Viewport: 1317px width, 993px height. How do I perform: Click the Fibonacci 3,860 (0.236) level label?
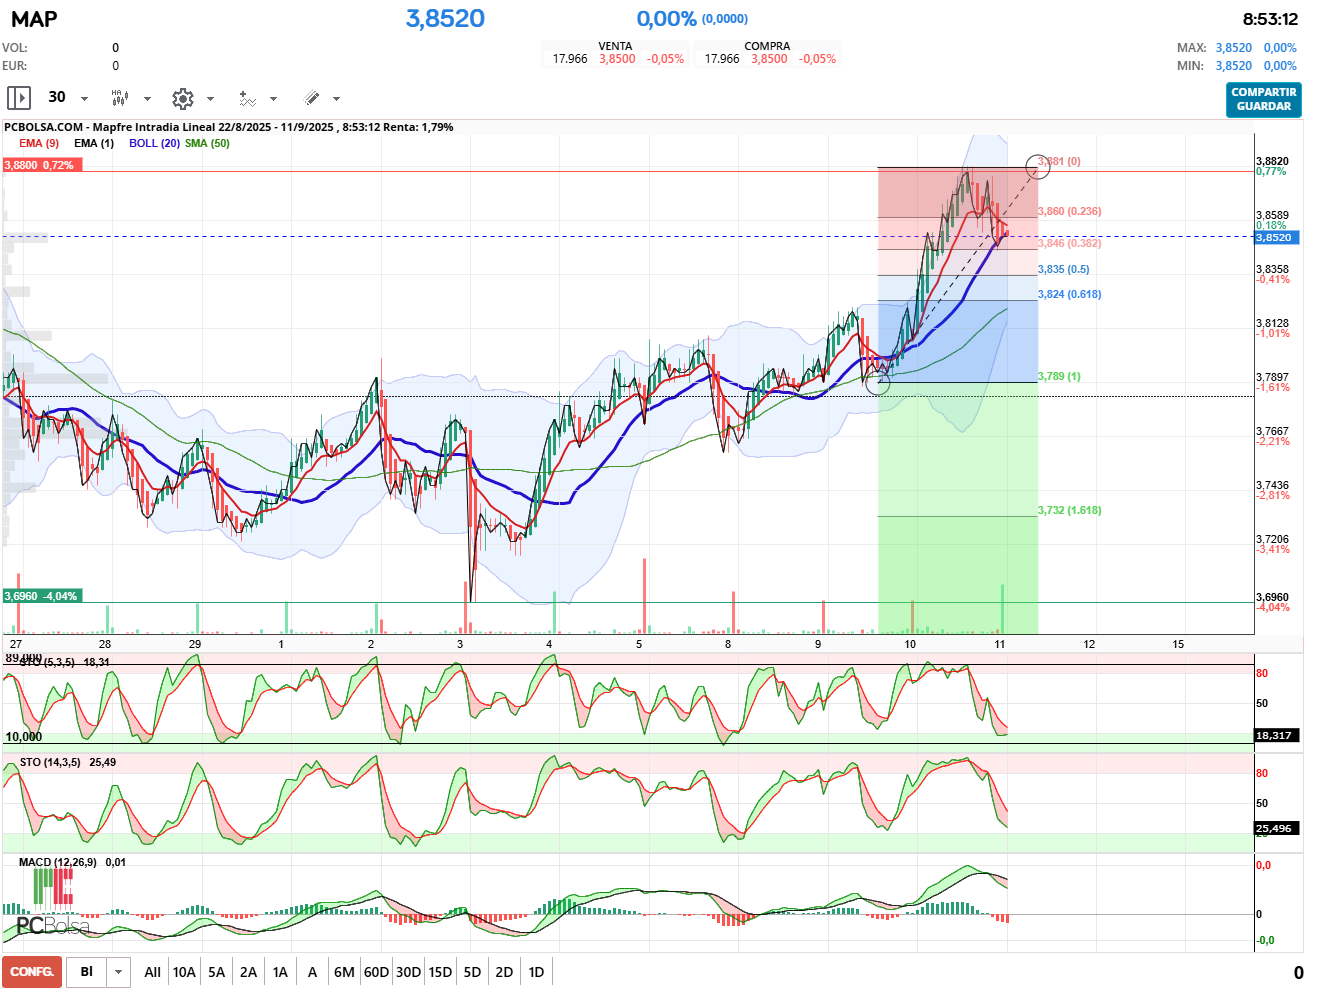tap(1069, 211)
